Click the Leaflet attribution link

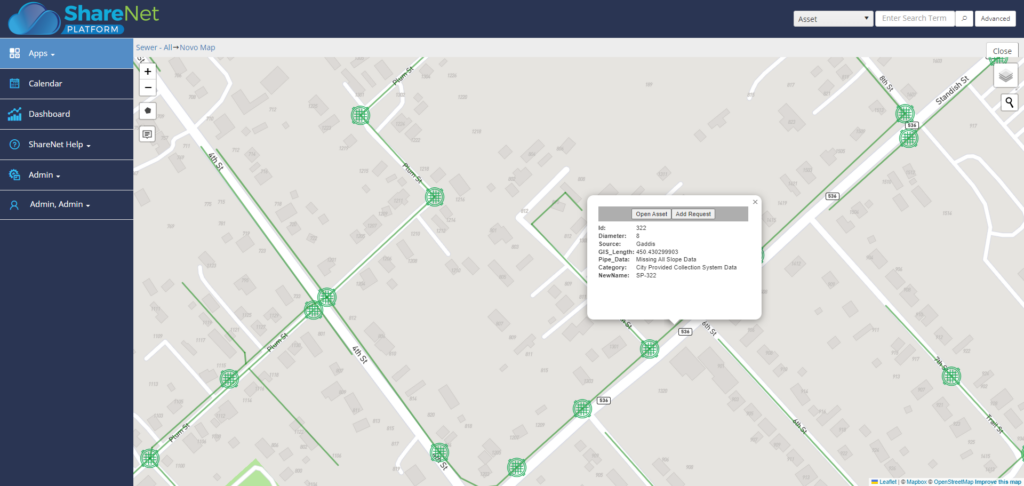(888, 481)
